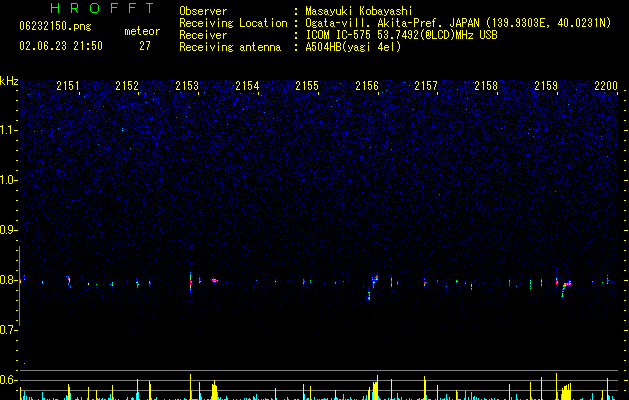Image resolution: width=629 pixels, height=400 pixels.
Task: Click time marker 2156
Action: pos(367,86)
